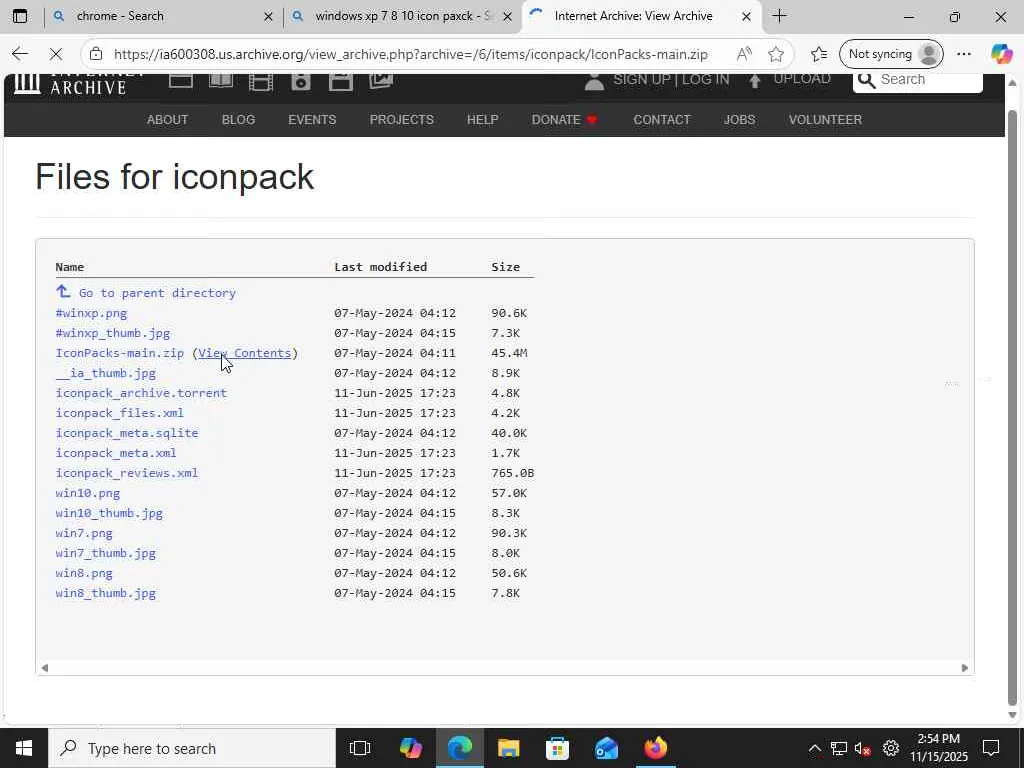
Task: Add this page to favorites star icon
Action: [x=776, y=54]
